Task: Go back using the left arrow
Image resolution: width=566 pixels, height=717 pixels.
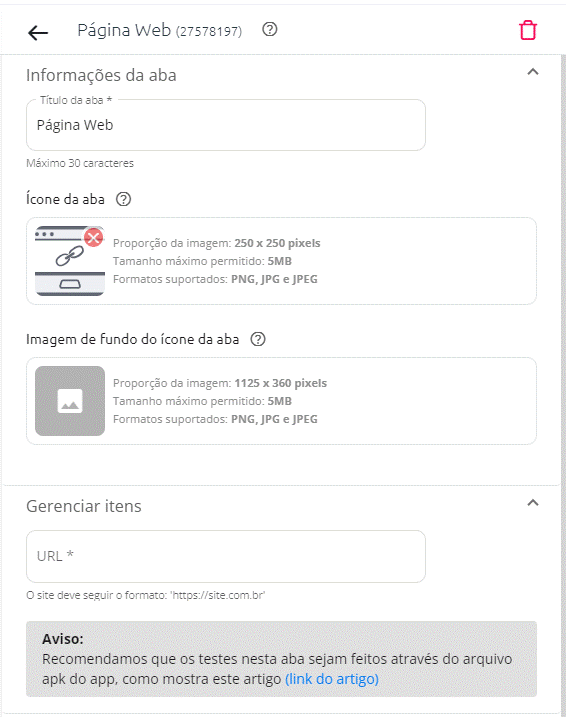Action: point(38,32)
